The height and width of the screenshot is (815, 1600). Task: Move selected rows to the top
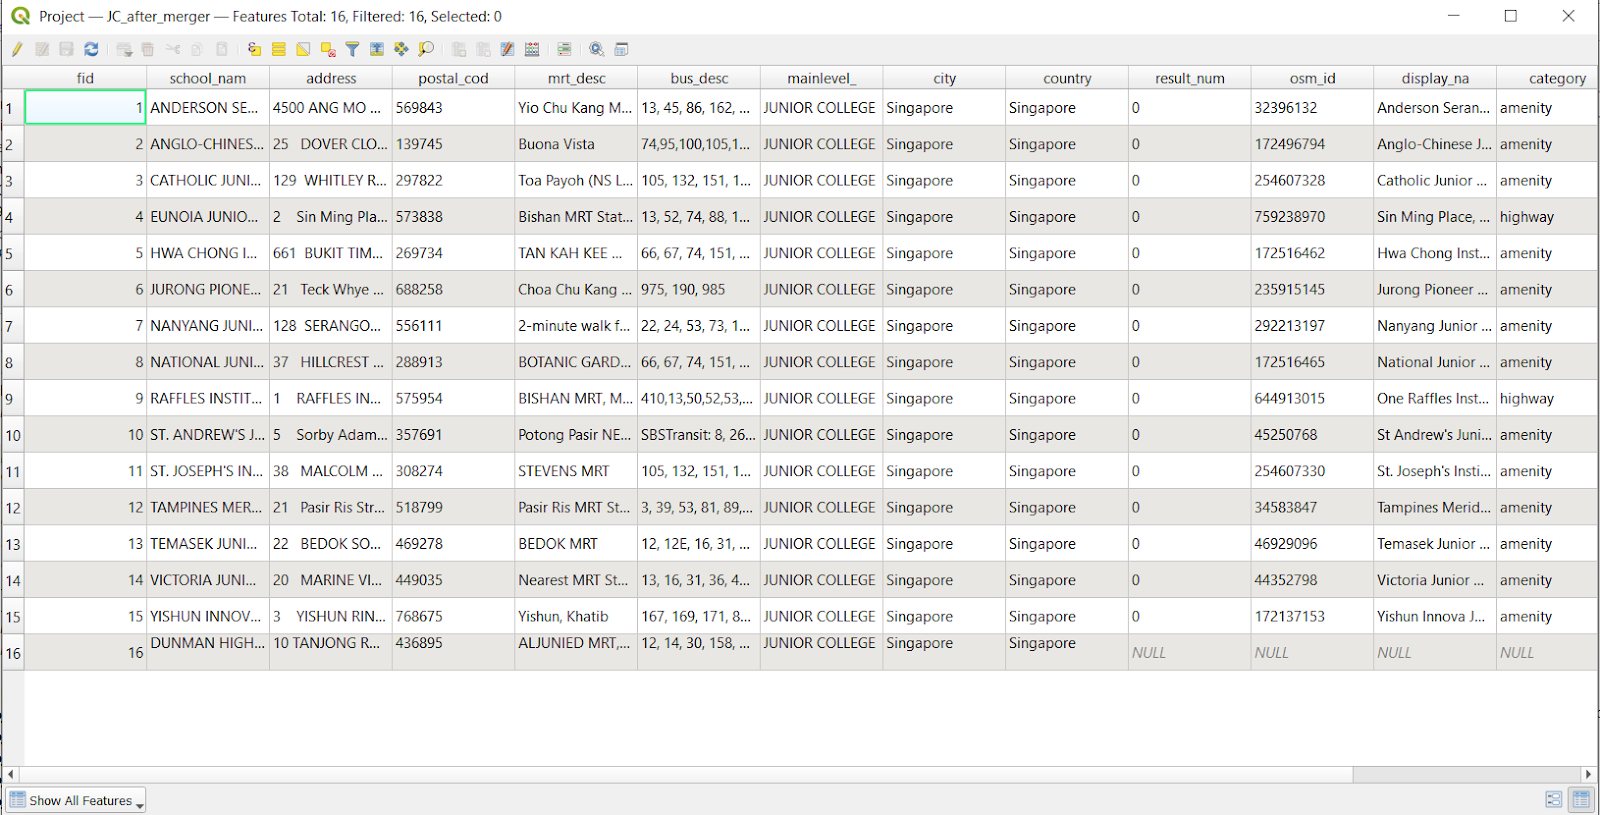(x=377, y=49)
